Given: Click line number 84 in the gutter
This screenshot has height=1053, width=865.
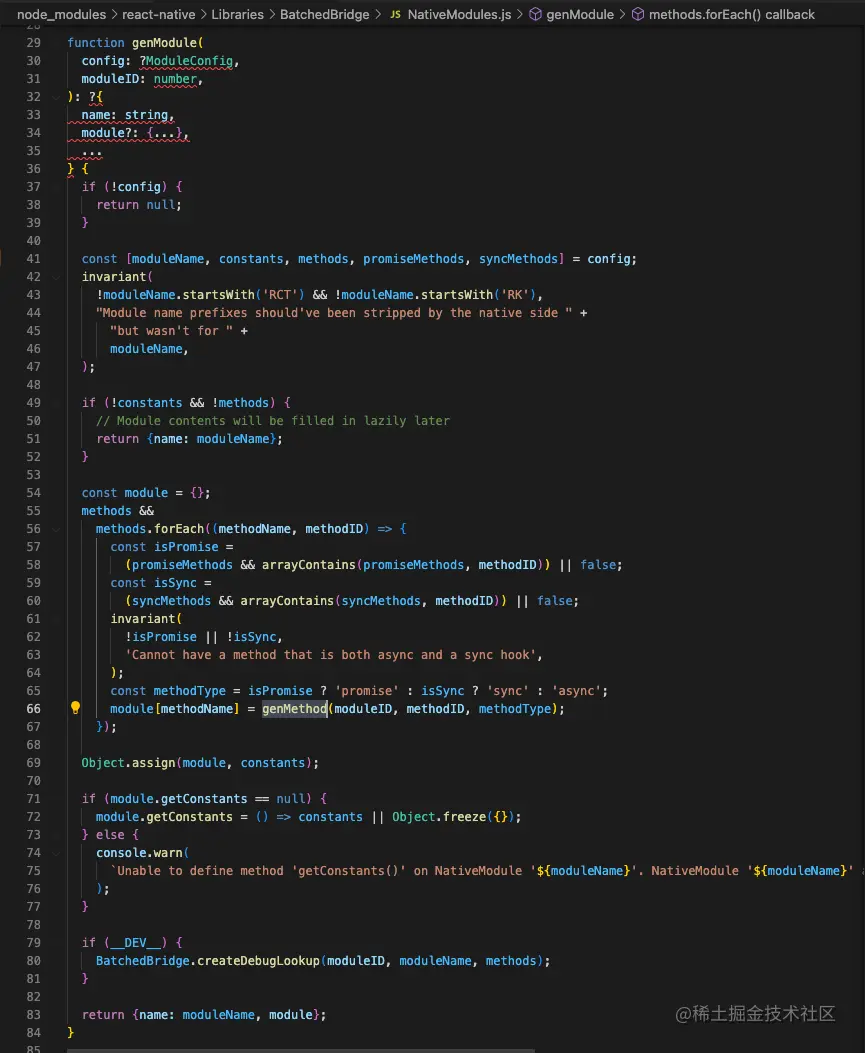Looking at the screenshot, I should coord(34,1033).
